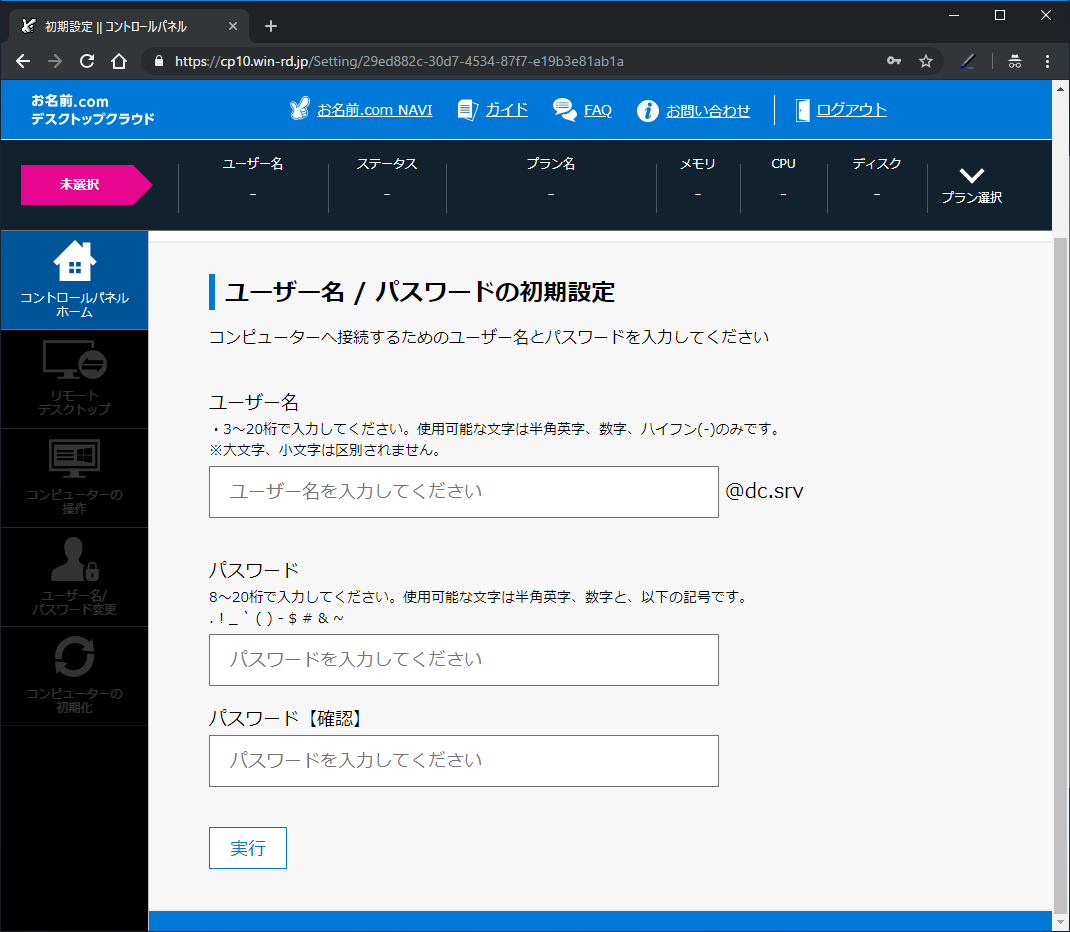1070x932 pixels.
Task: Click the guide book icon
Action: (x=467, y=110)
